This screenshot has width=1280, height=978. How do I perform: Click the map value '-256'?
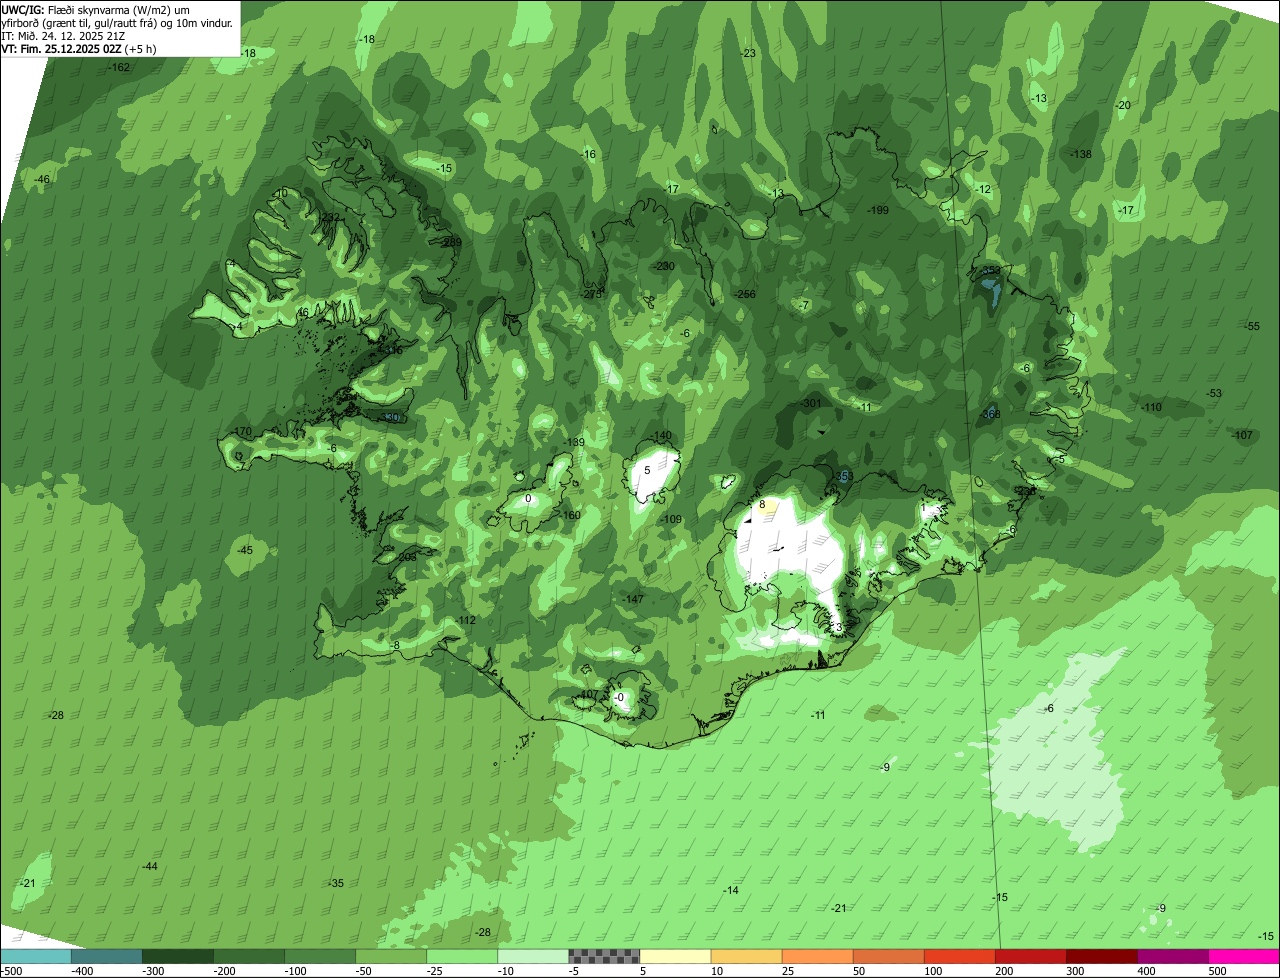(745, 294)
